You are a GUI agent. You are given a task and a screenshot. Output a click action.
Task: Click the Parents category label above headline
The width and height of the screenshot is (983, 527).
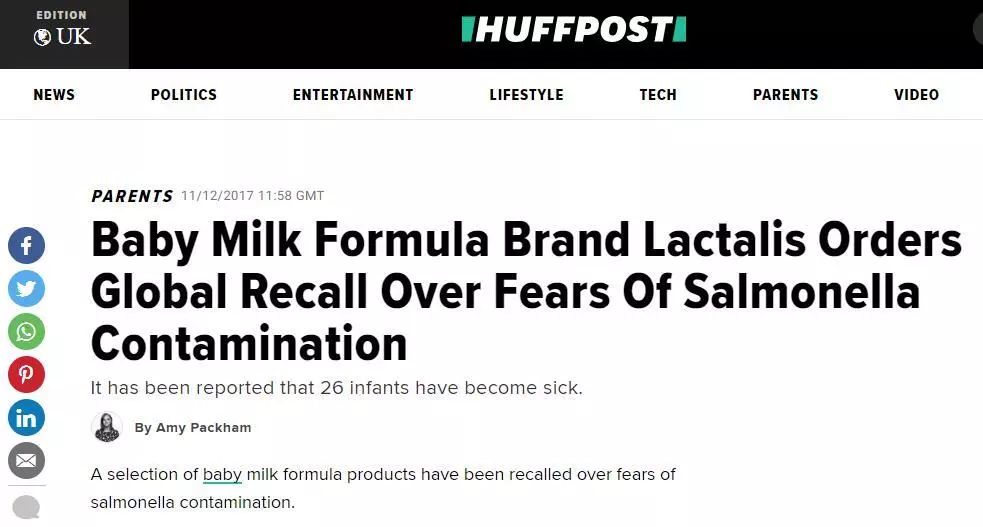pyautogui.click(x=132, y=196)
